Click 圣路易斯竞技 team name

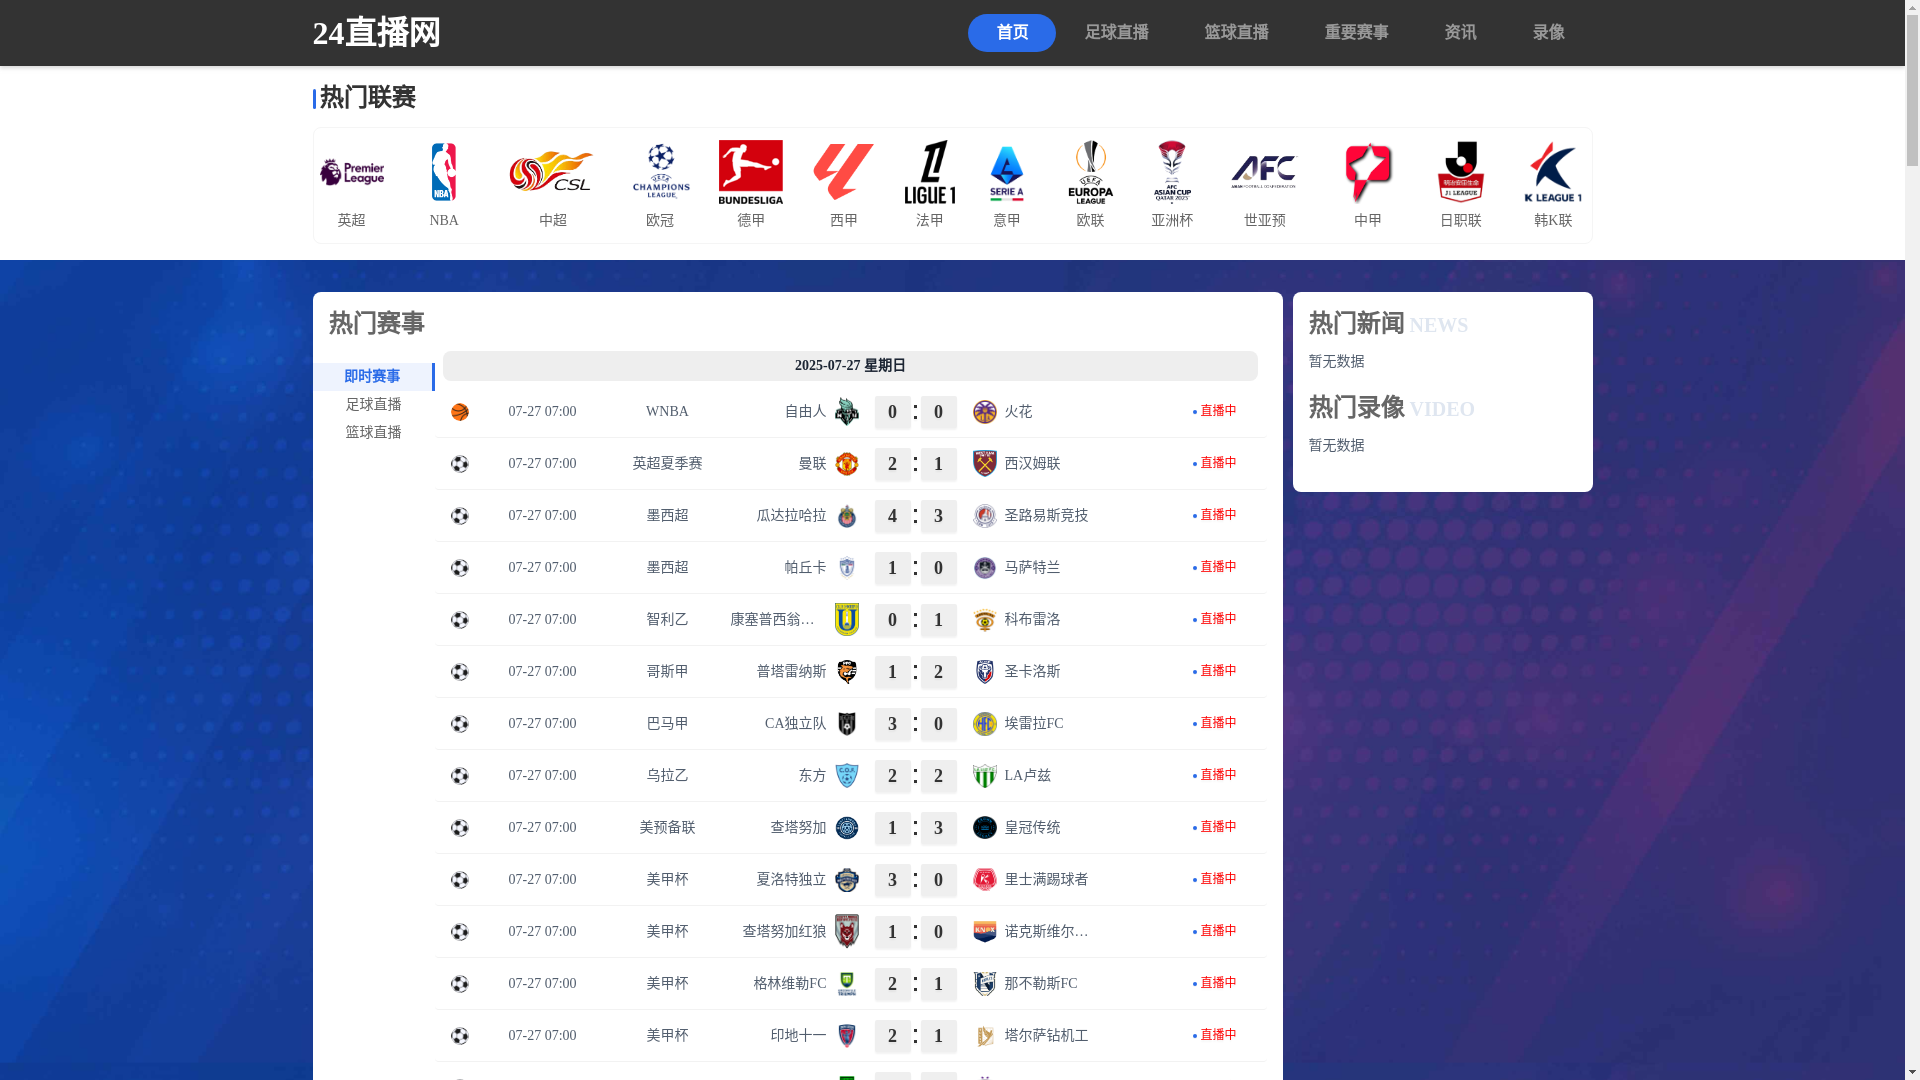(x=1046, y=516)
